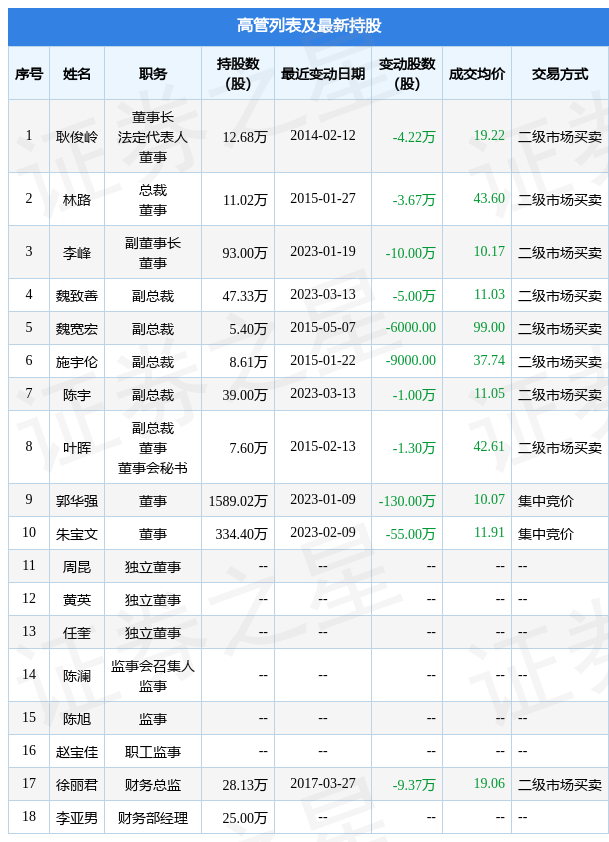
Task: Select the name 魏致善
Action: 77,295
